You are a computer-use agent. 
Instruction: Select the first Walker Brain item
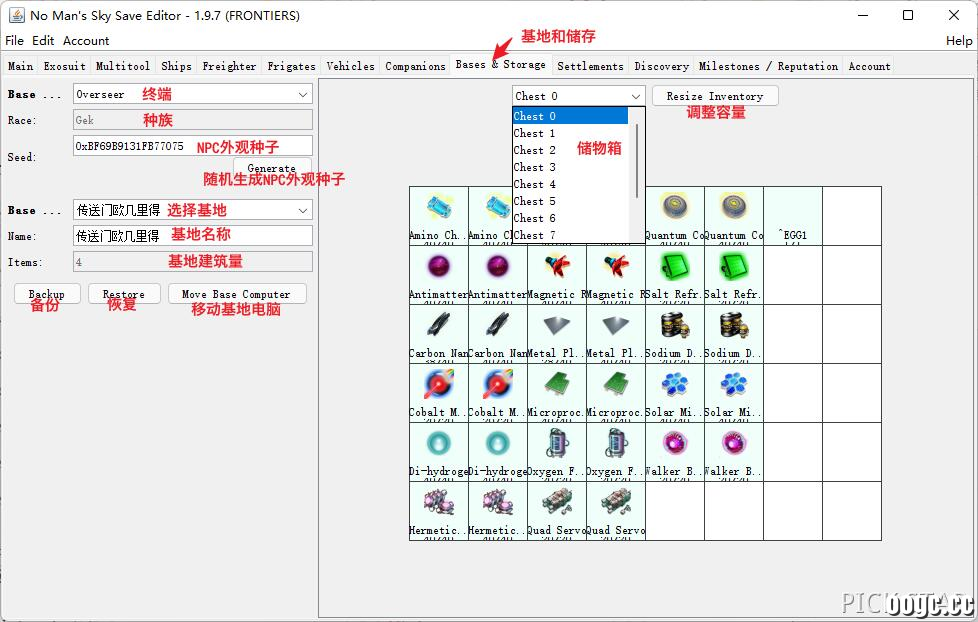point(674,452)
